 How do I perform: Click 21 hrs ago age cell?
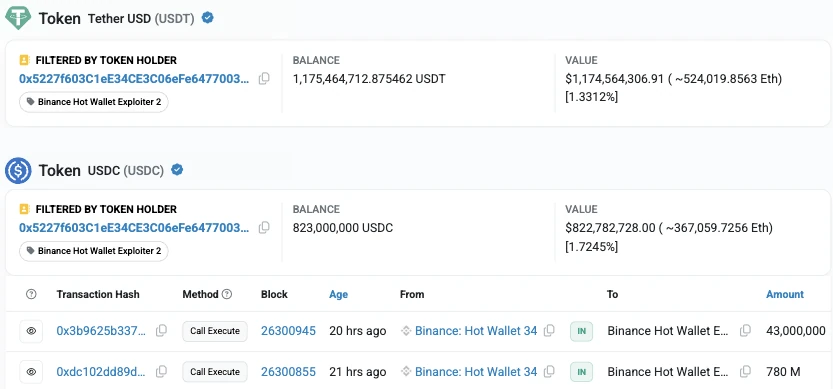click(x=358, y=371)
